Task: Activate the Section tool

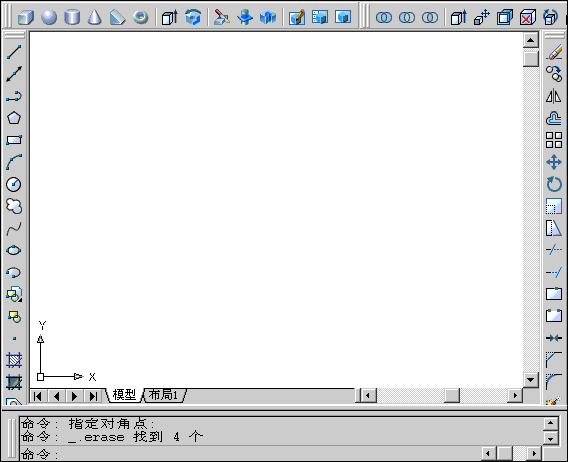Action: pyautogui.click(x=245, y=17)
